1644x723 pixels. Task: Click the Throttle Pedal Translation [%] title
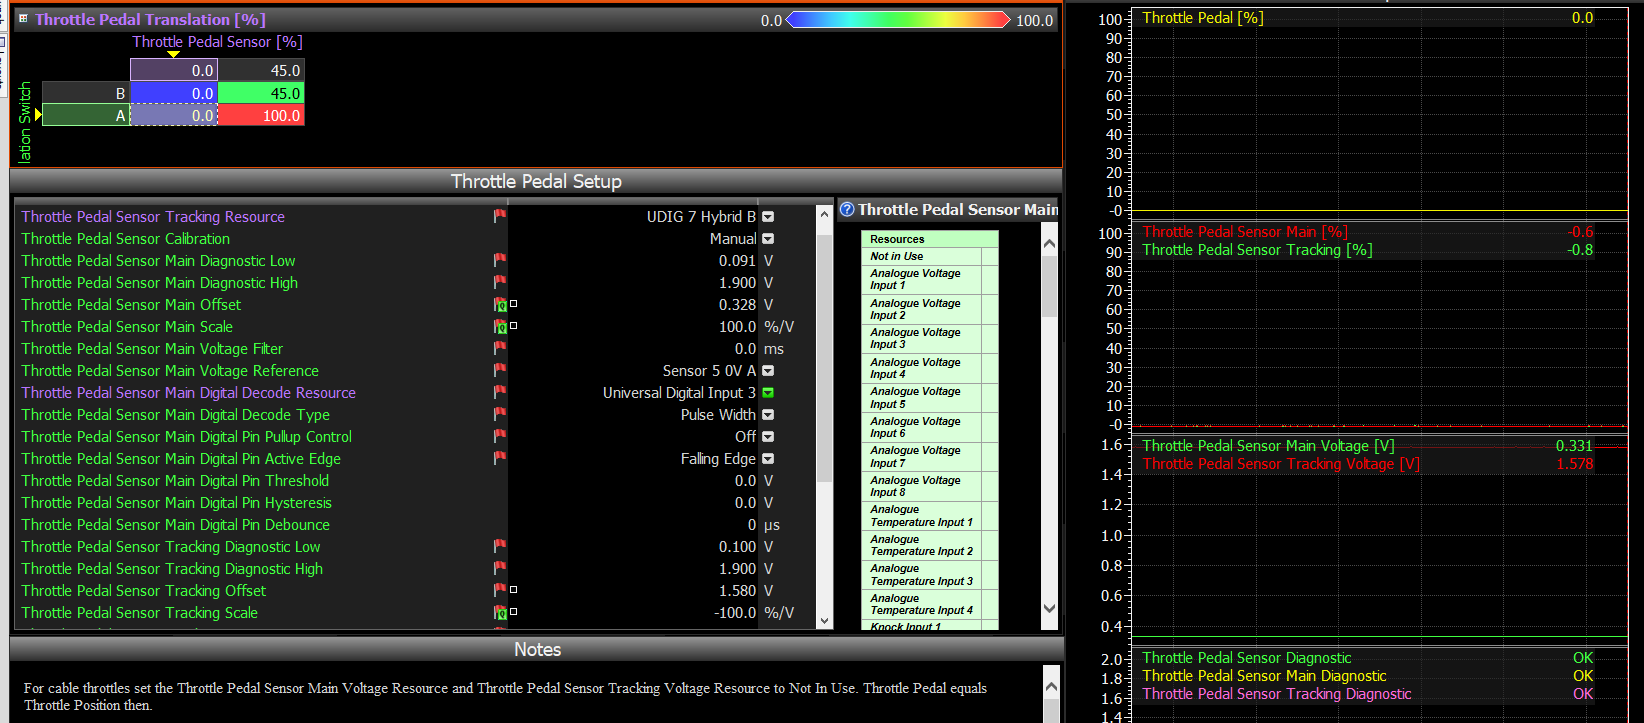coord(150,19)
